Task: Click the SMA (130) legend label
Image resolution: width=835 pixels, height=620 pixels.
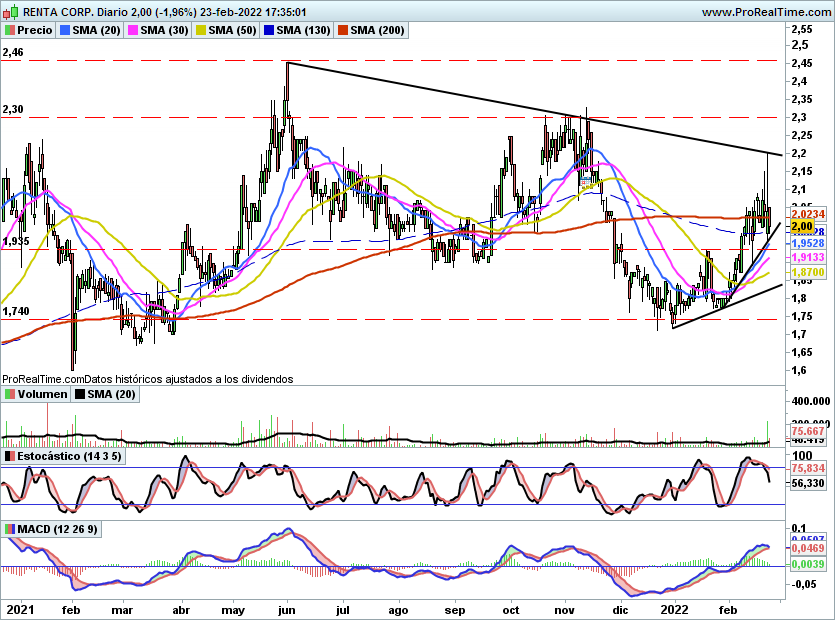Action: click(x=304, y=30)
